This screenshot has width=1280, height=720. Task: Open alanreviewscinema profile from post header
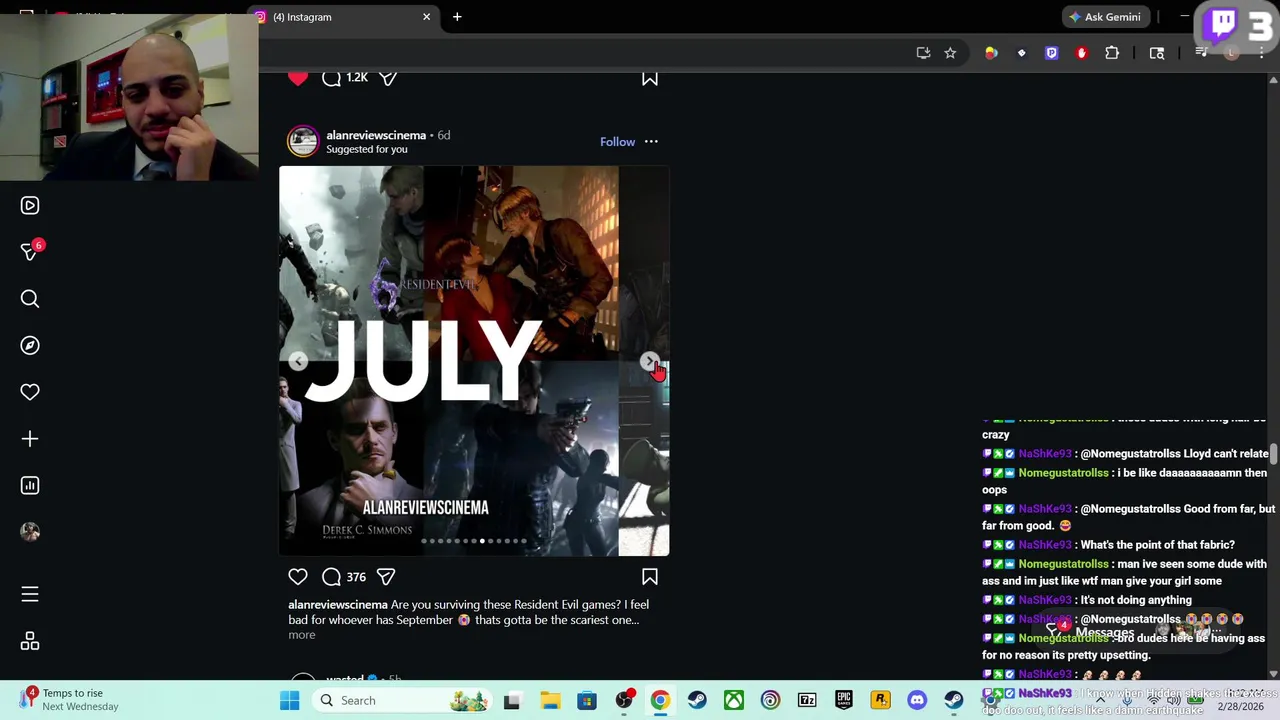tap(376, 135)
